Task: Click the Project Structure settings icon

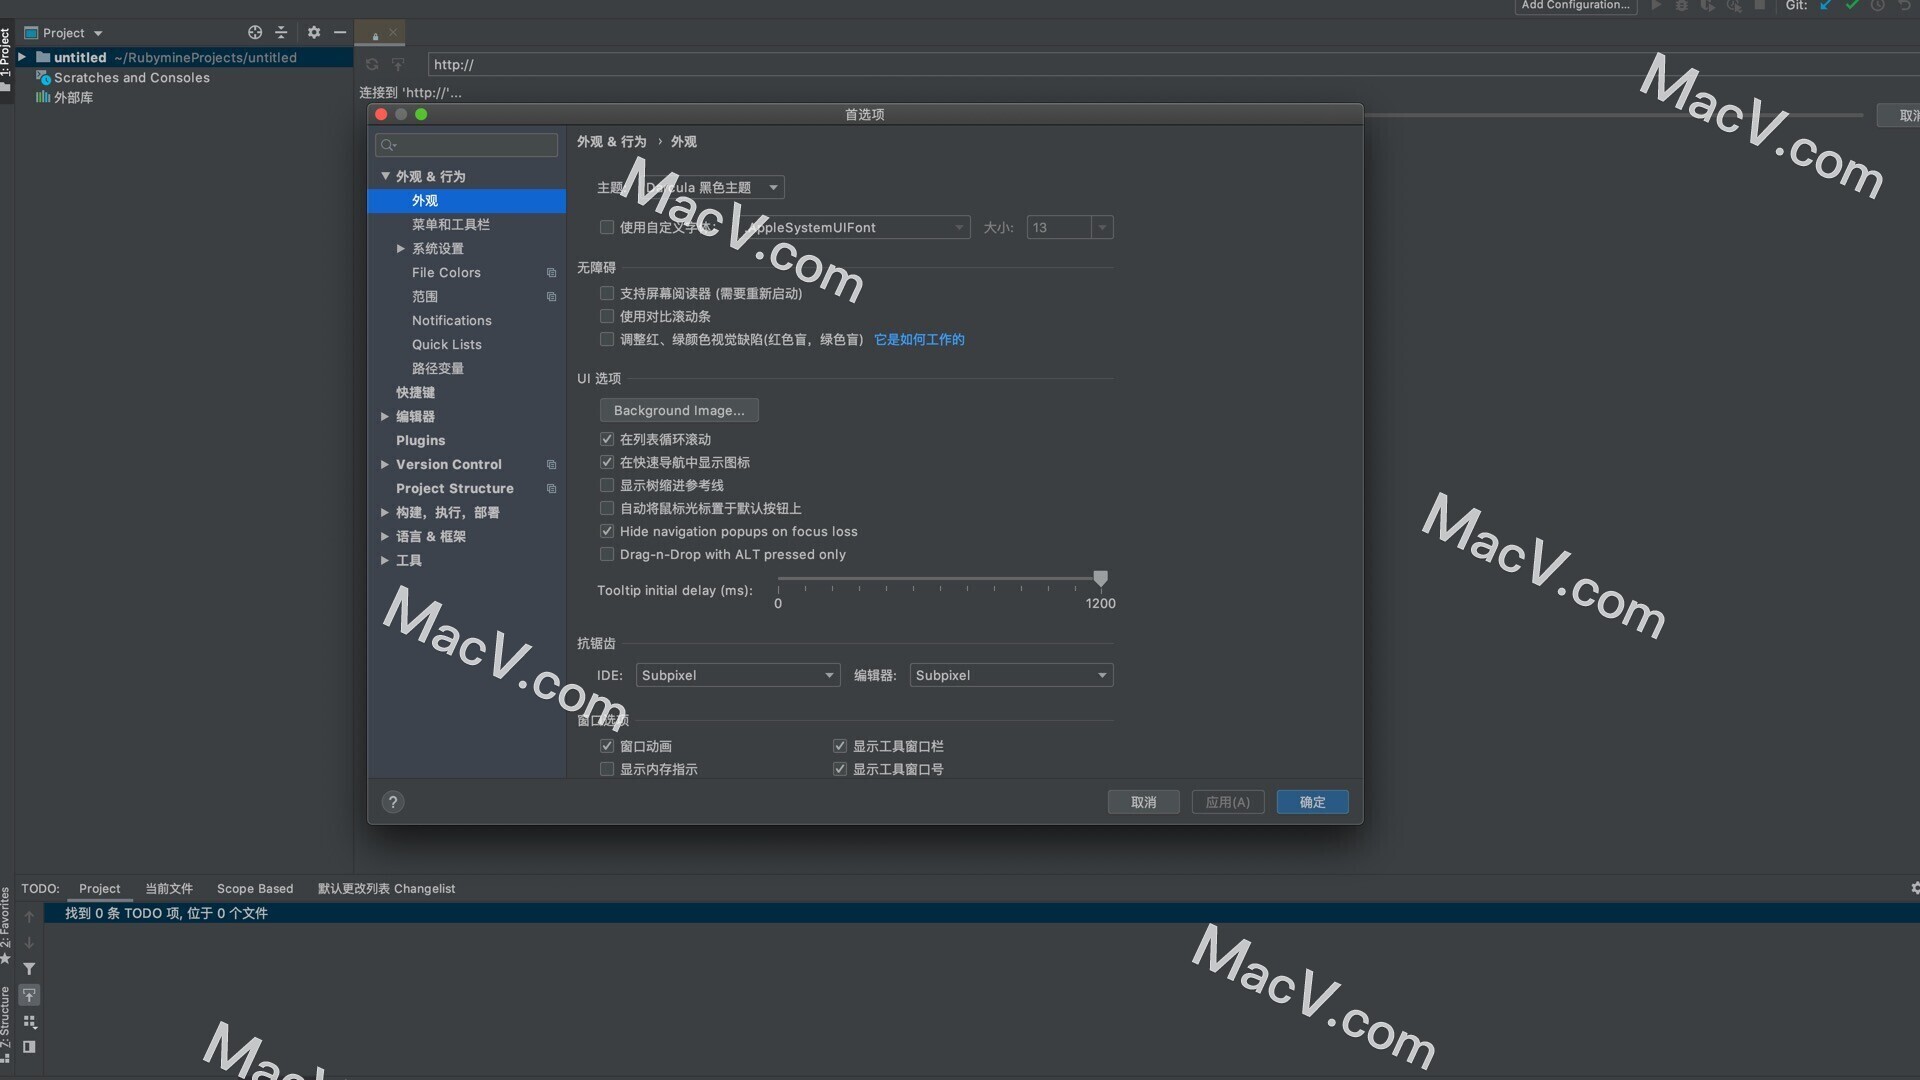Action: (551, 488)
